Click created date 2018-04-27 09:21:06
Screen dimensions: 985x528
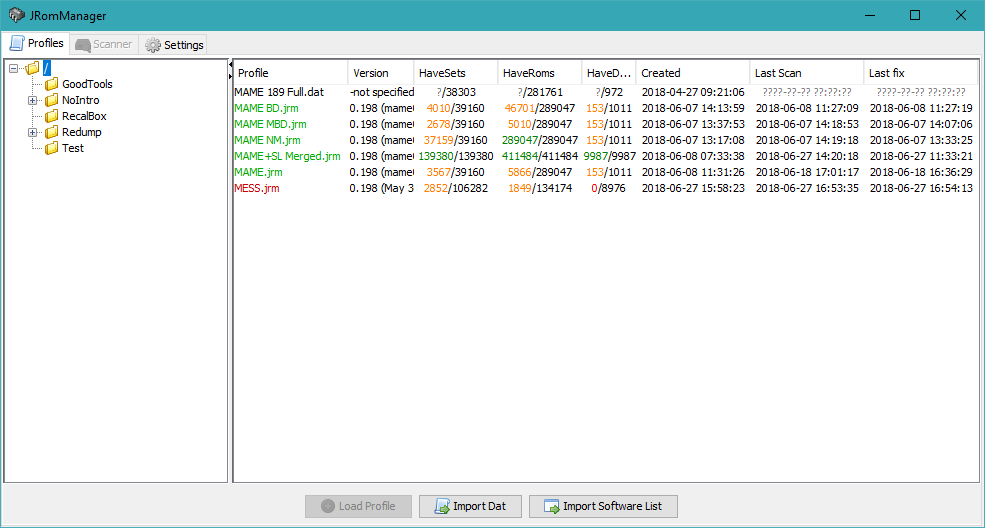[693, 92]
